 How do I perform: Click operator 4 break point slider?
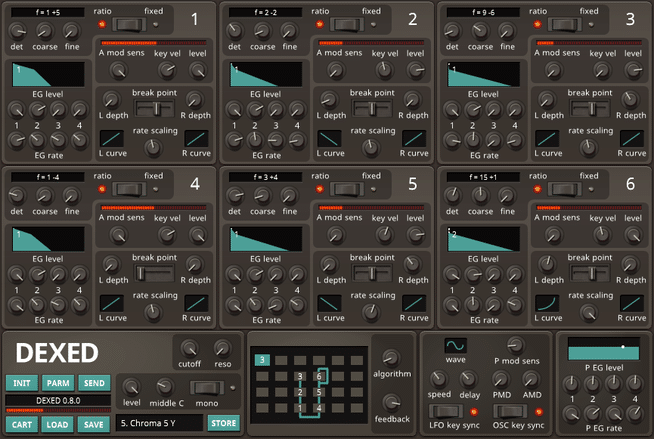(154, 273)
